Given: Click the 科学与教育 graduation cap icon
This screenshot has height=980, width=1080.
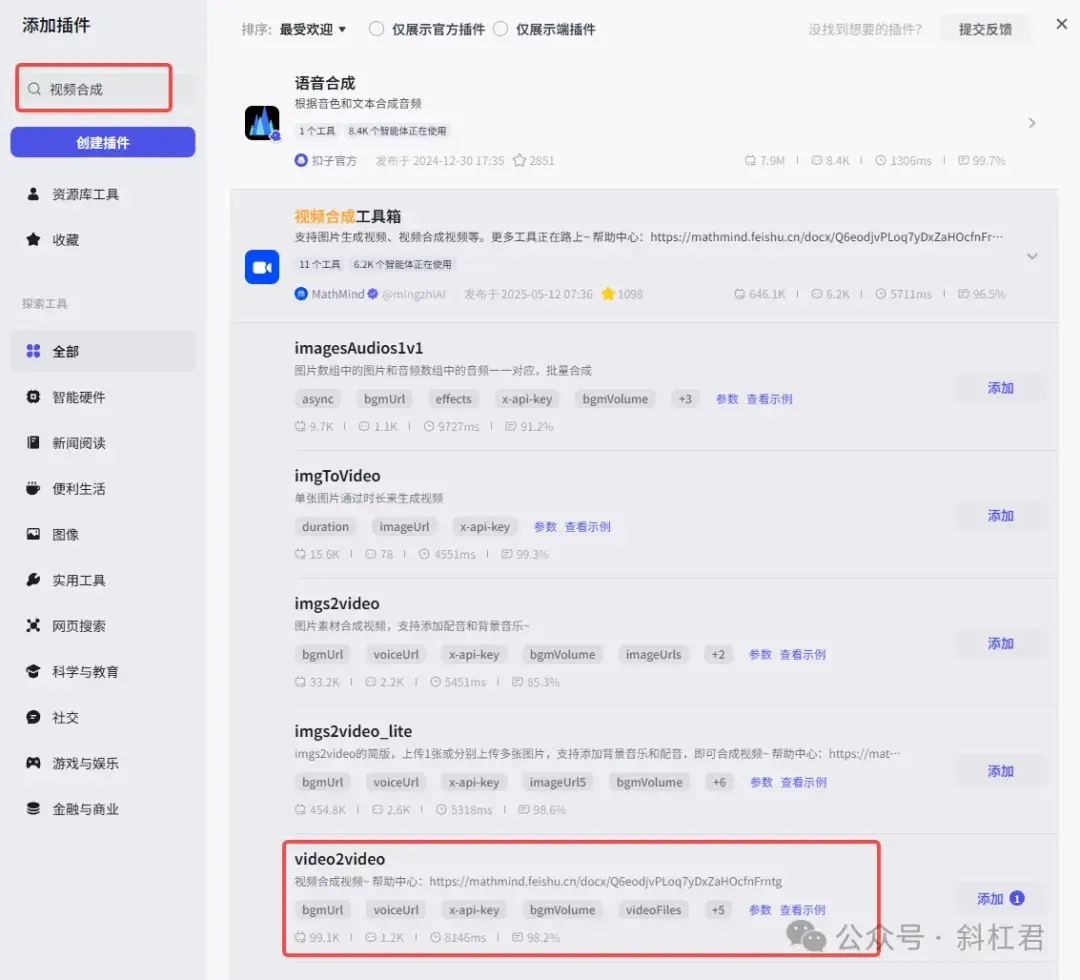Looking at the screenshot, I should click(x=33, y=671).
